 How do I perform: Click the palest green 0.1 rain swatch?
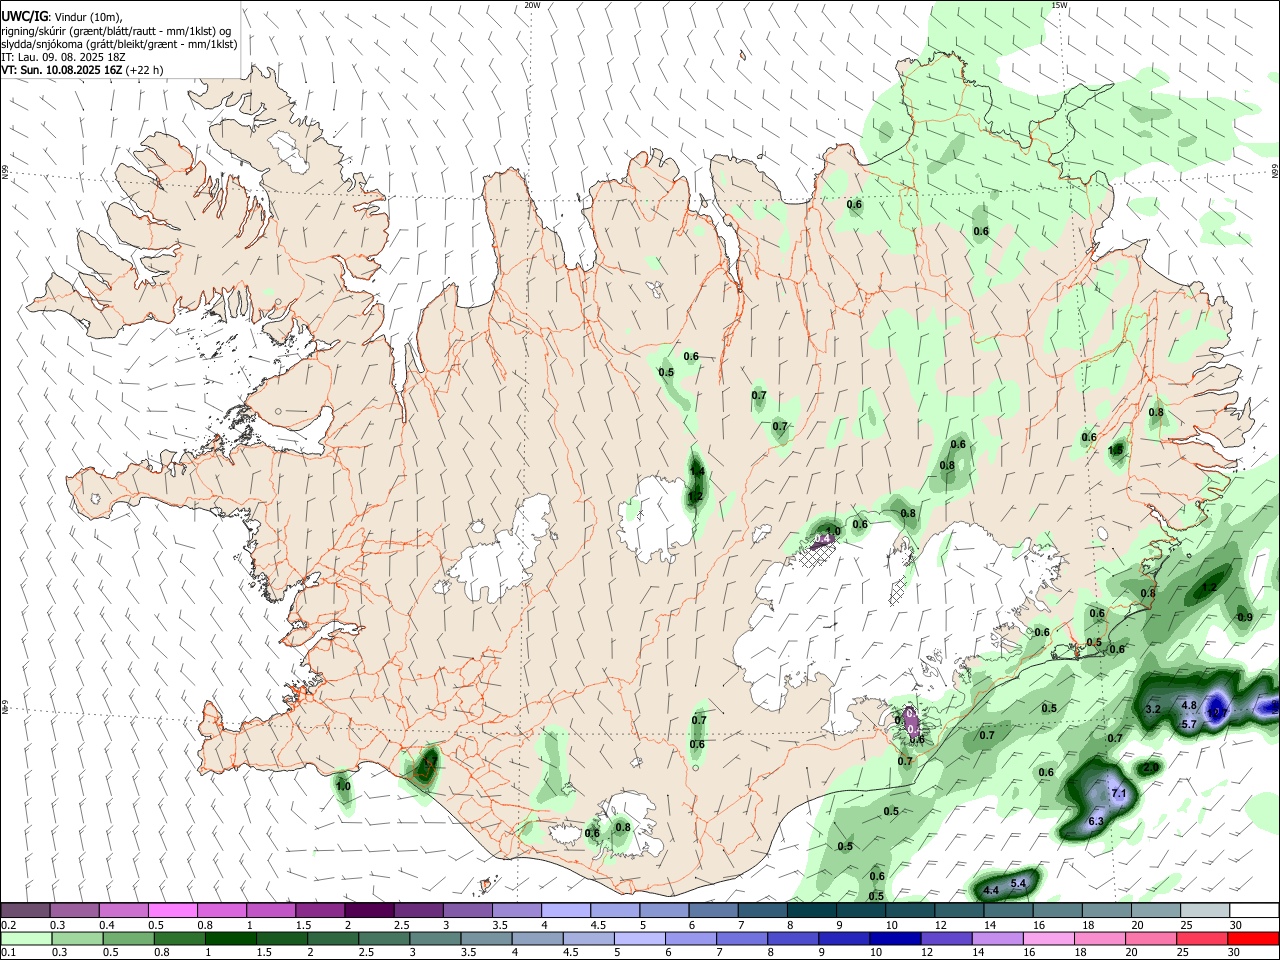point(26,939)
